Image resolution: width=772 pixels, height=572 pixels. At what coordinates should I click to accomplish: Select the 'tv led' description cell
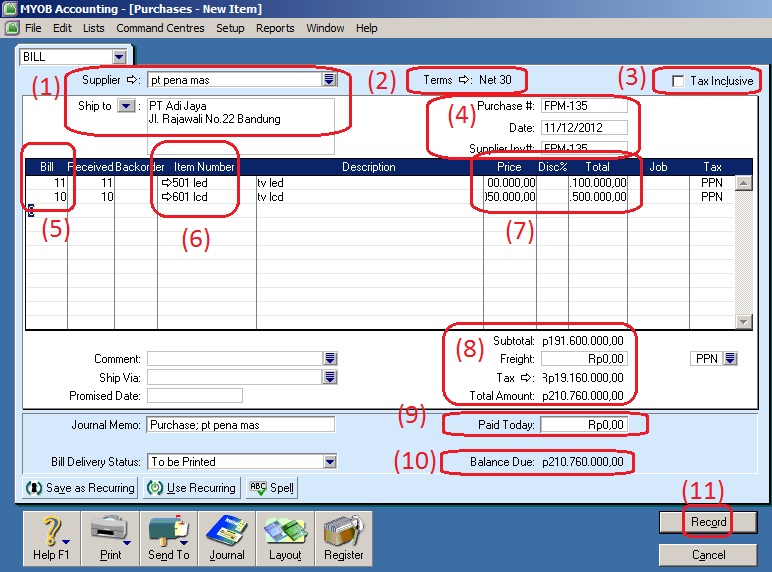point(369,183)
